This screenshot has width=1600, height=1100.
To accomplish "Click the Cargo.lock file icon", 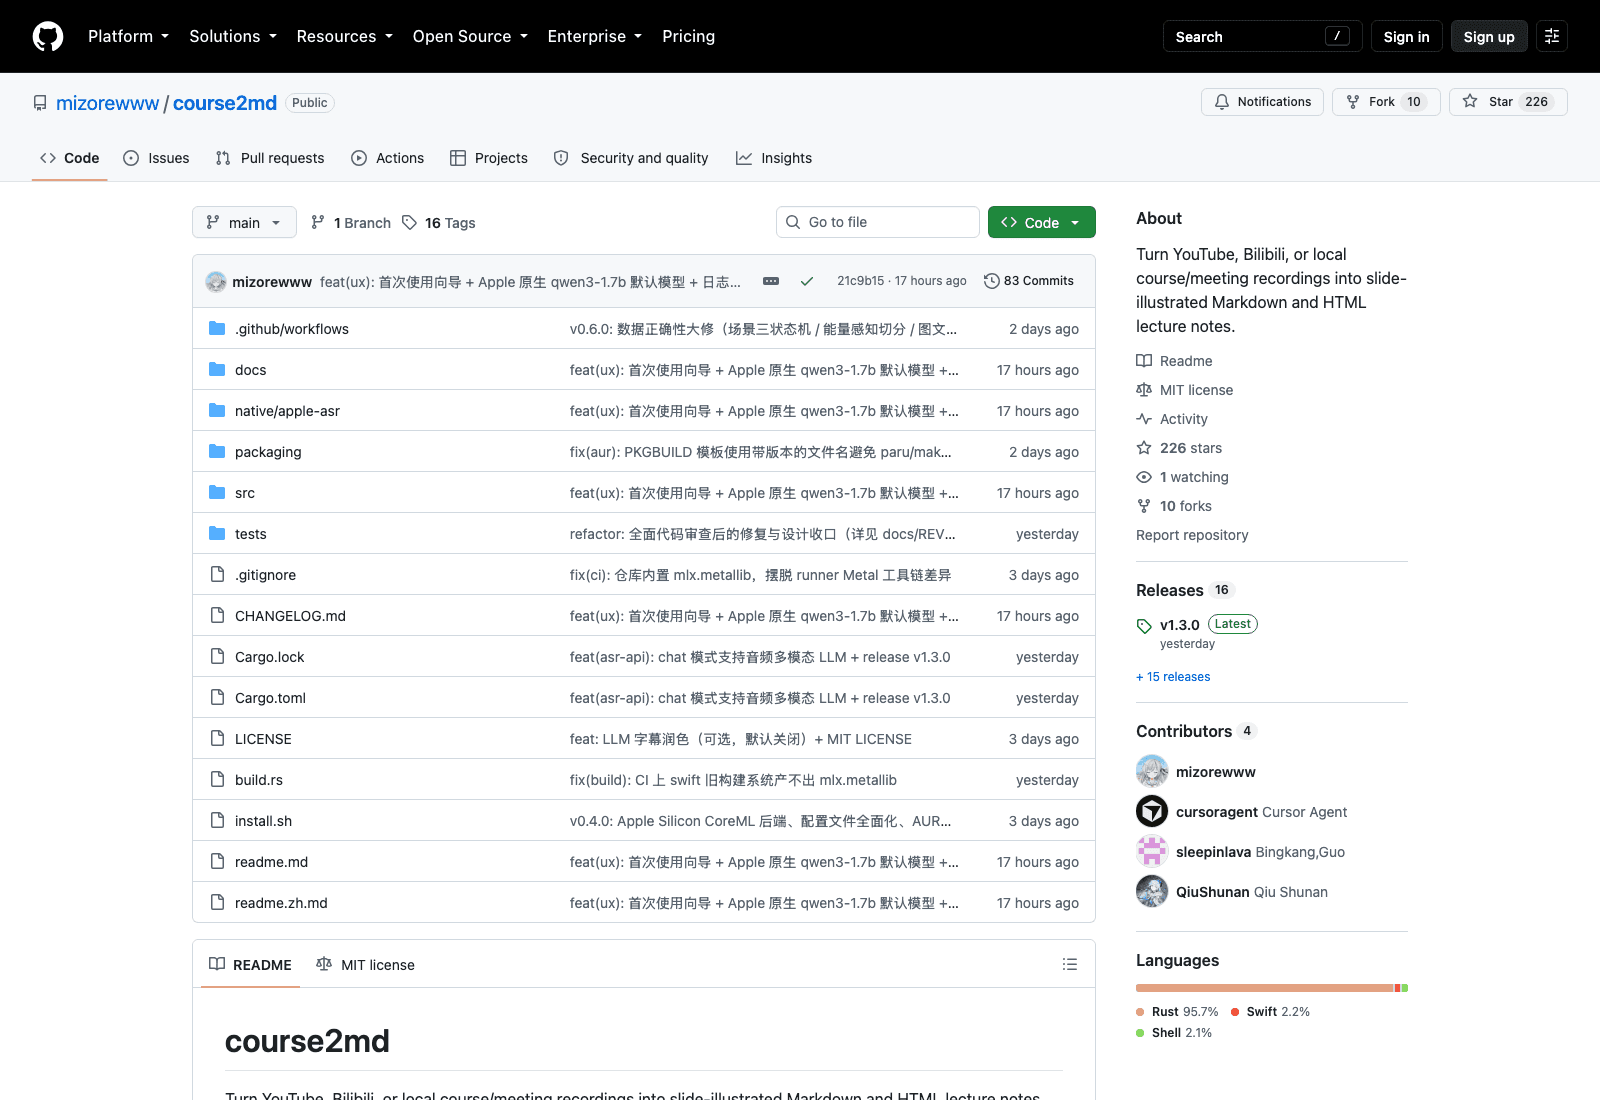I will click(x=217, y=656).
